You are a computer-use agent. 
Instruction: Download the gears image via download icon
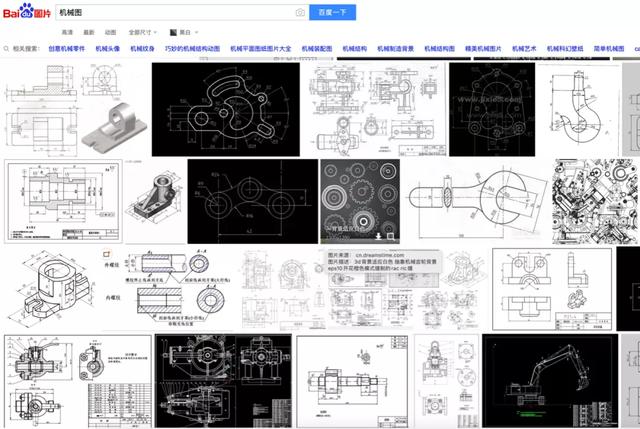coord(378,237)
